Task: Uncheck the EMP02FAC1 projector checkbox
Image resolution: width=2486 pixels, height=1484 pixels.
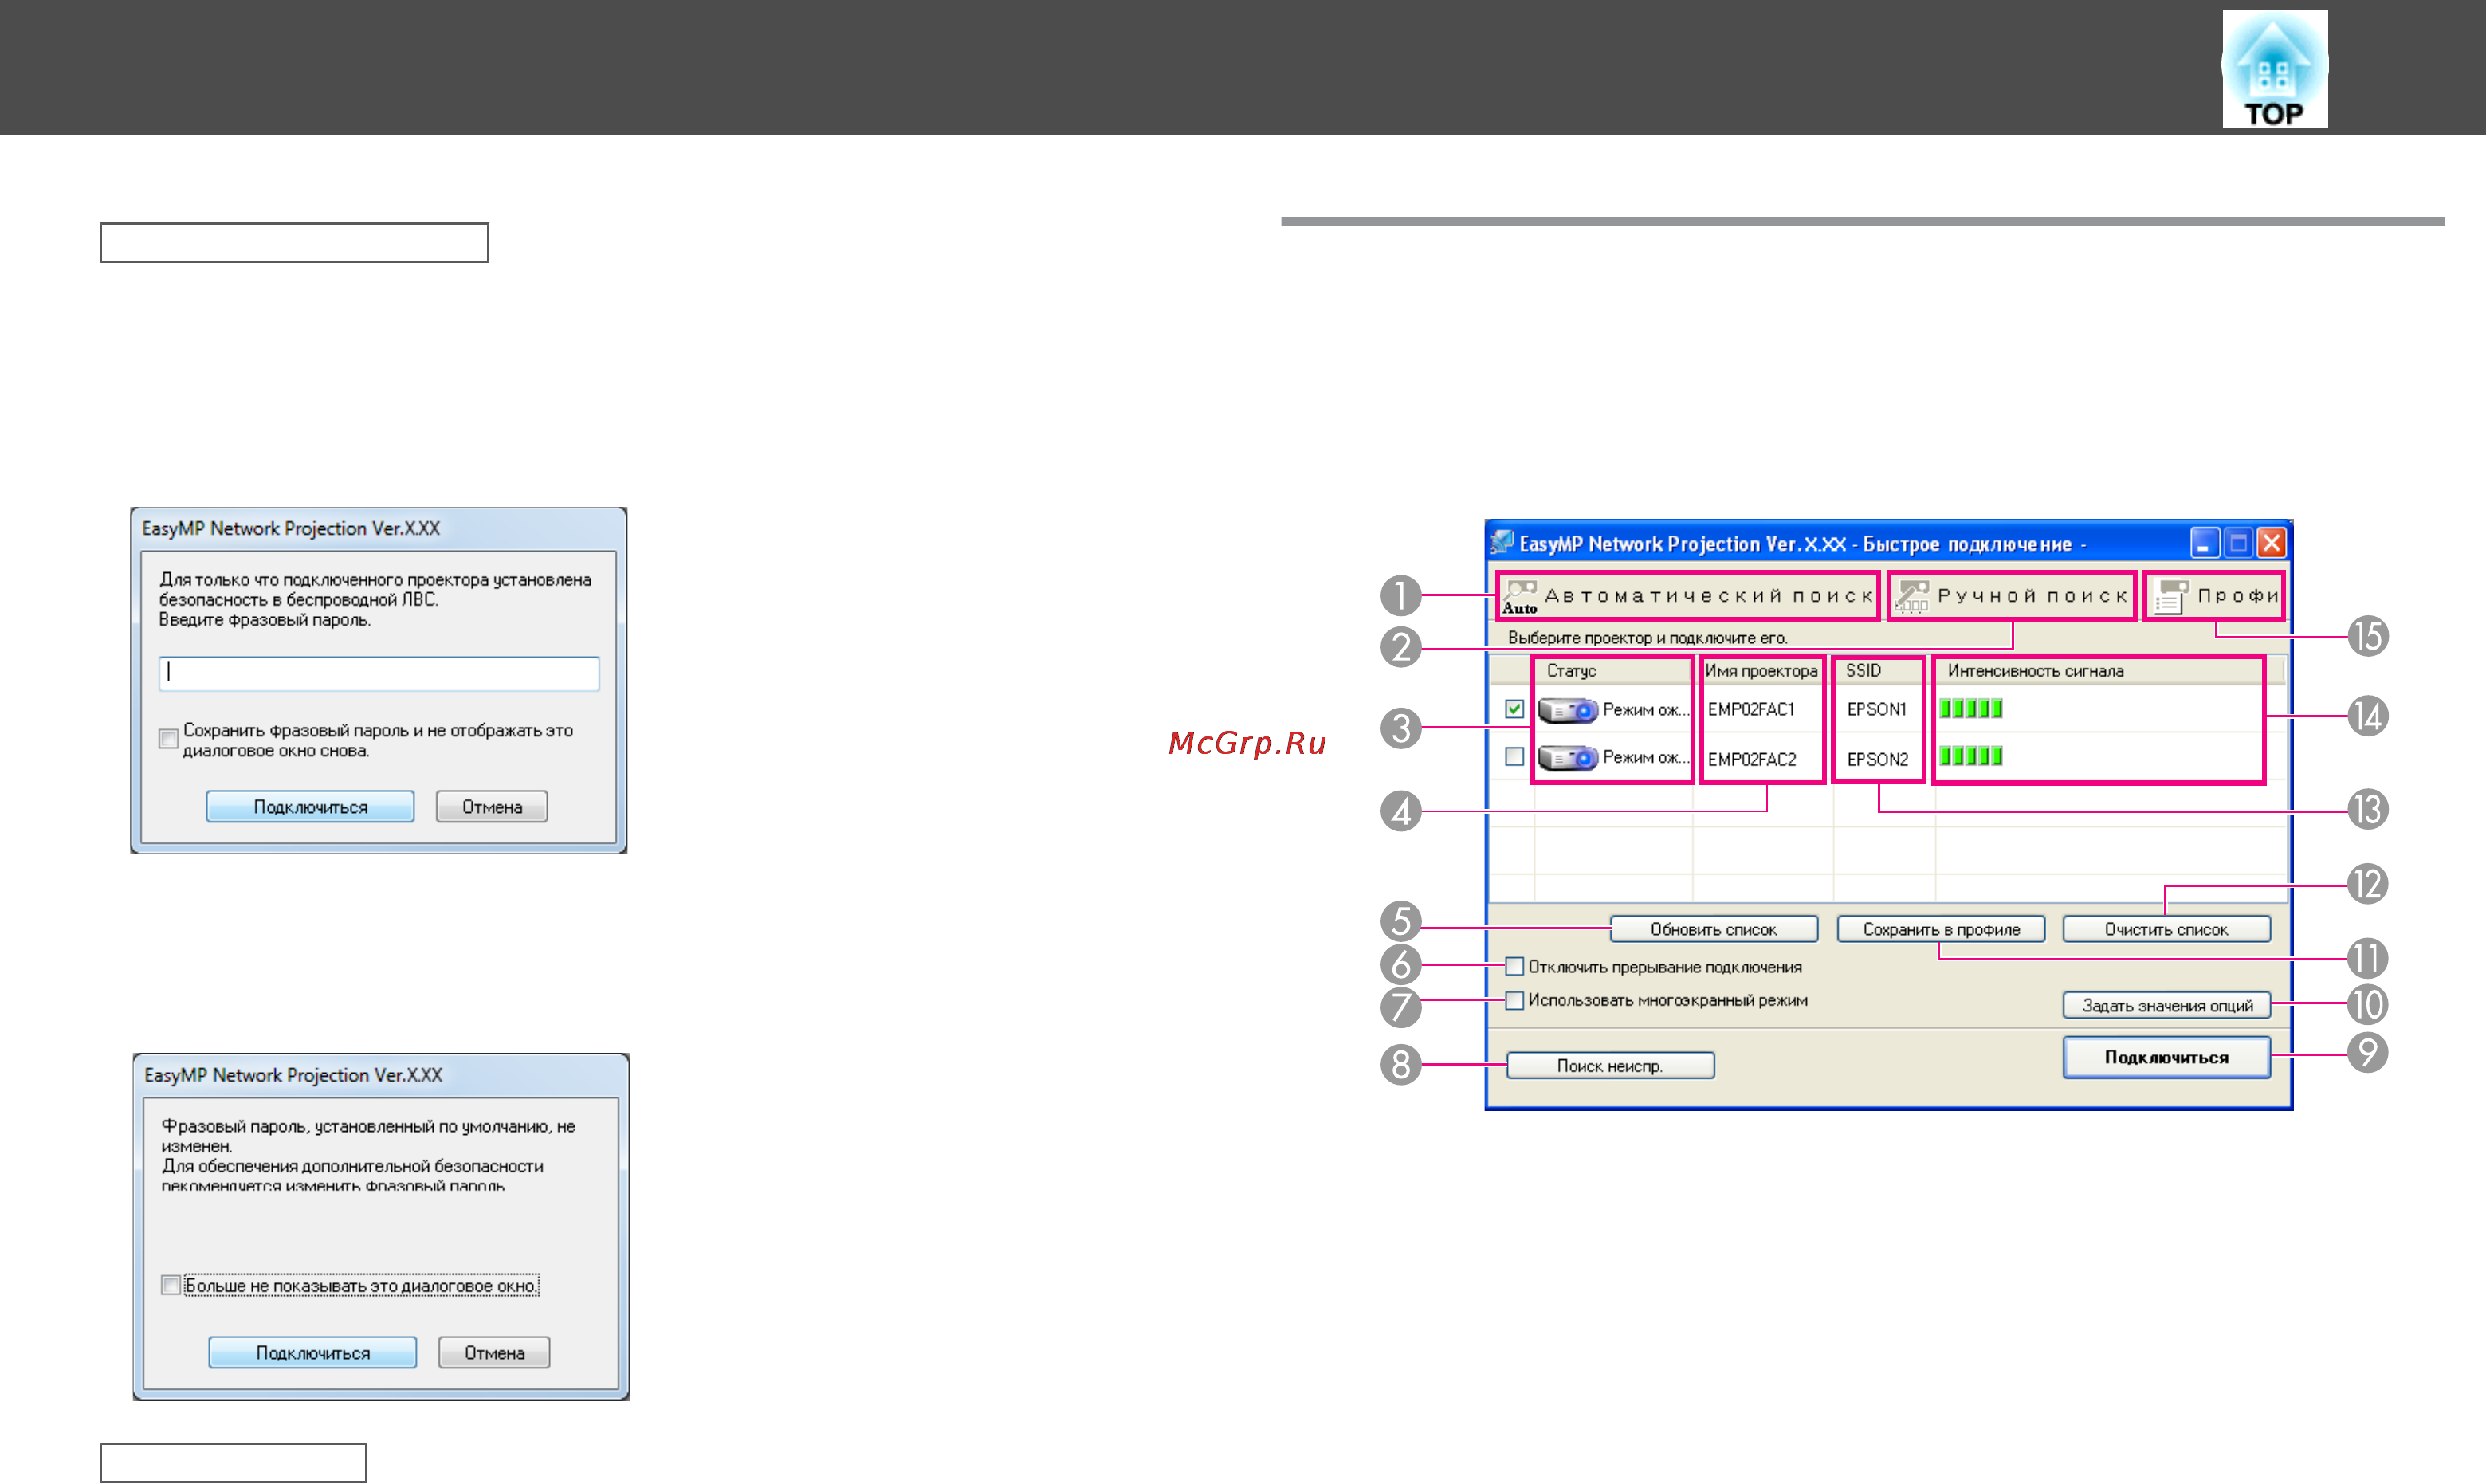Action: pyautogui.click(x=1514, y=709)
